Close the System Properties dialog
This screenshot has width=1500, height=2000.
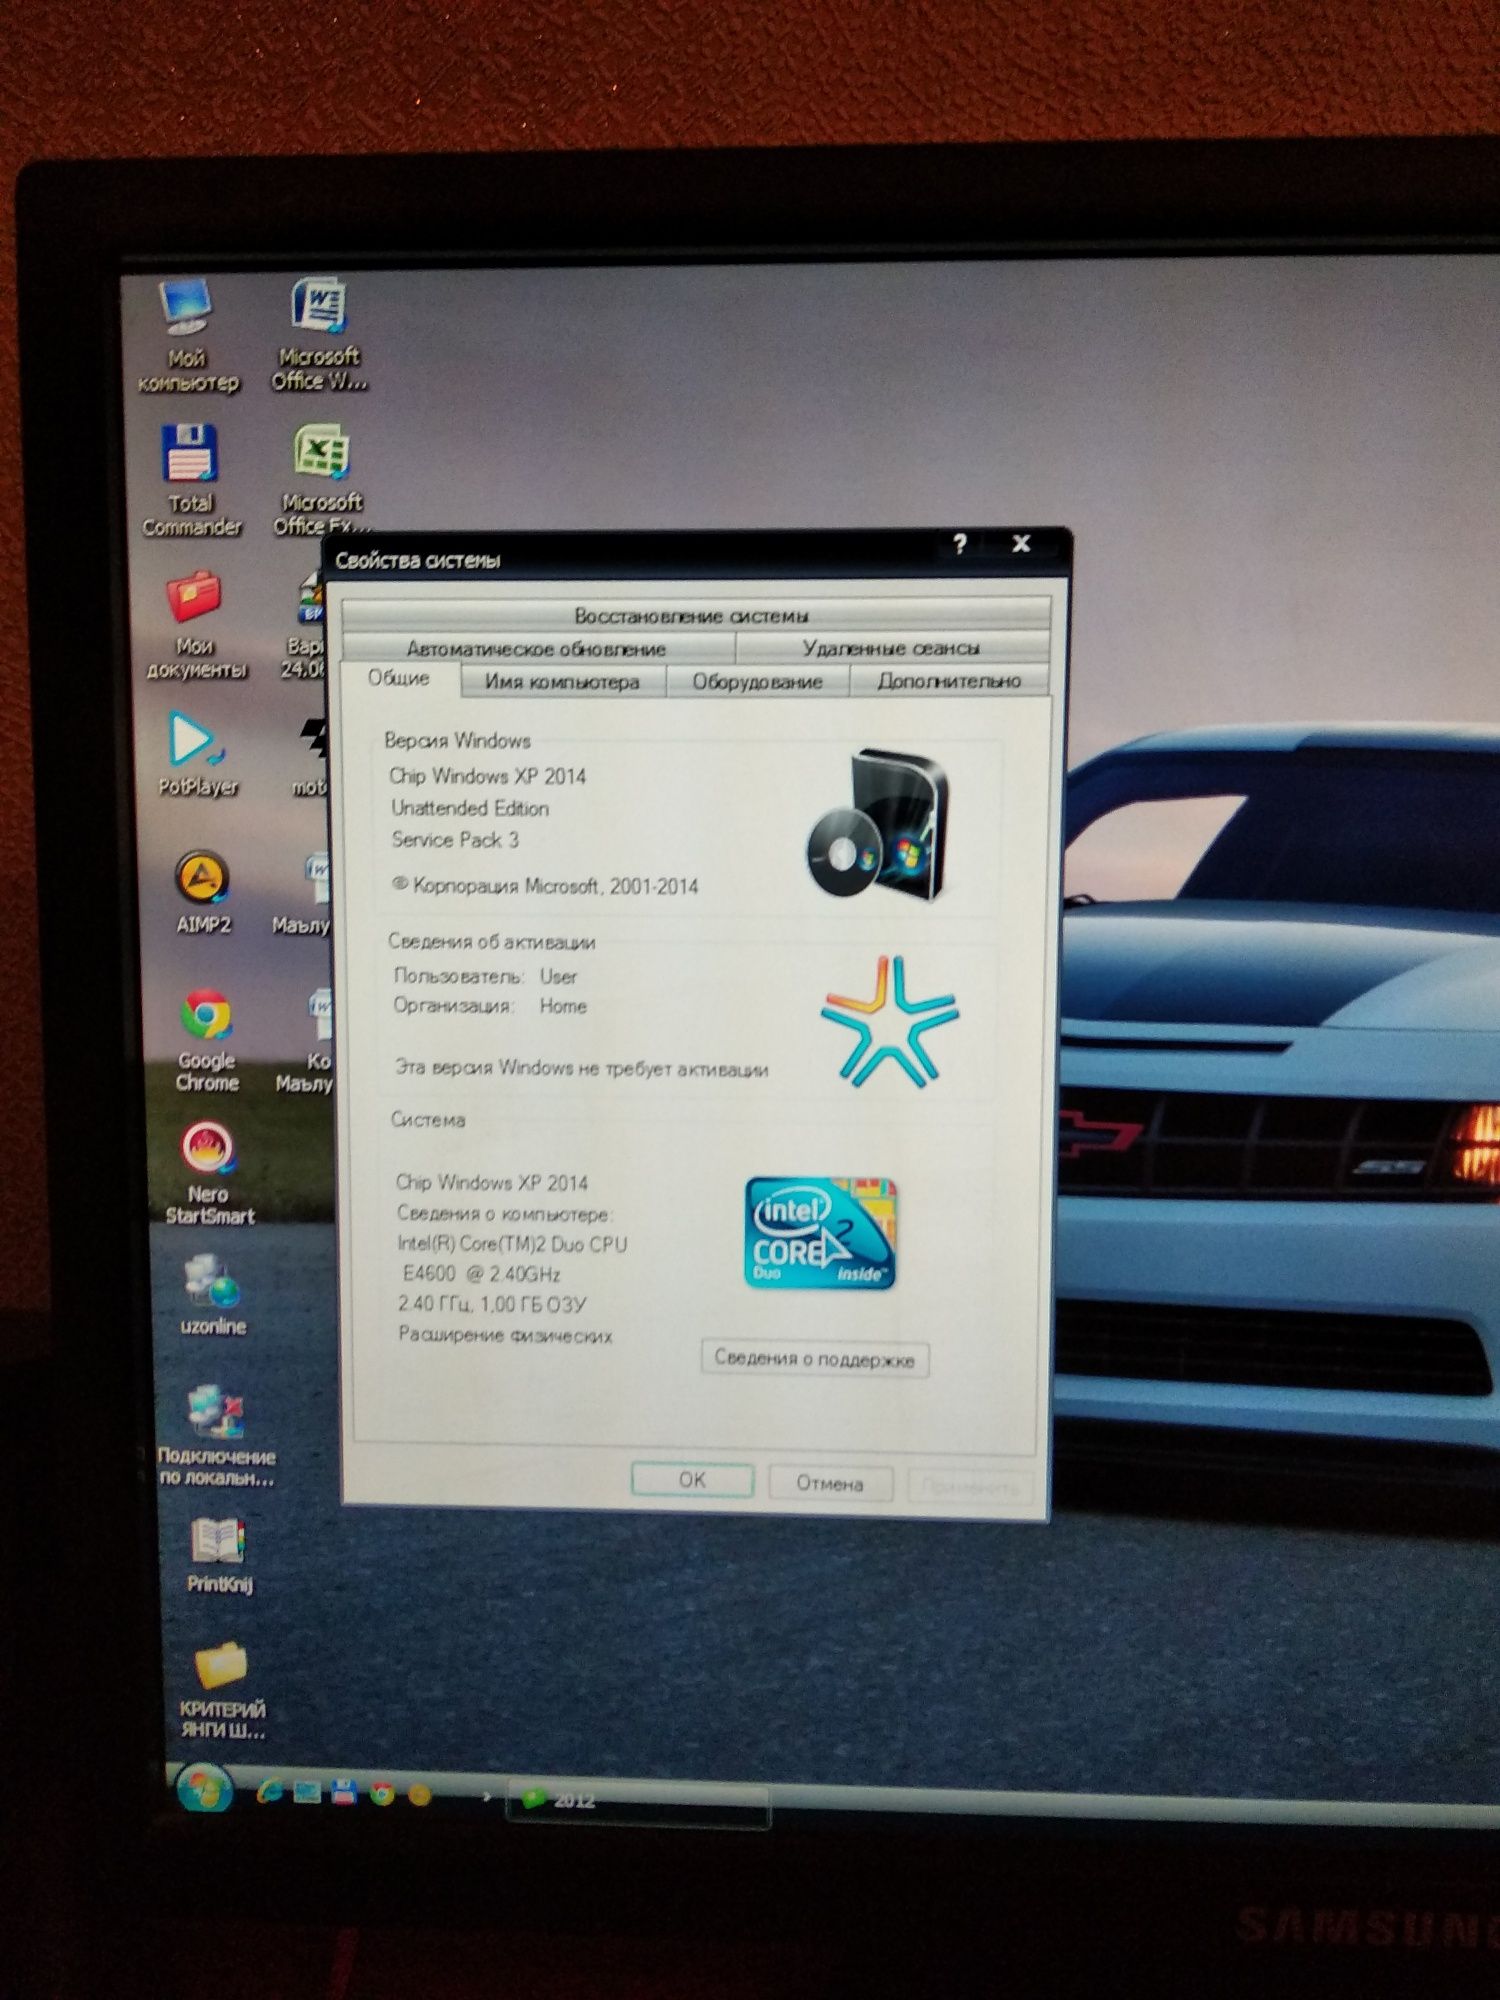(1021, 544)
